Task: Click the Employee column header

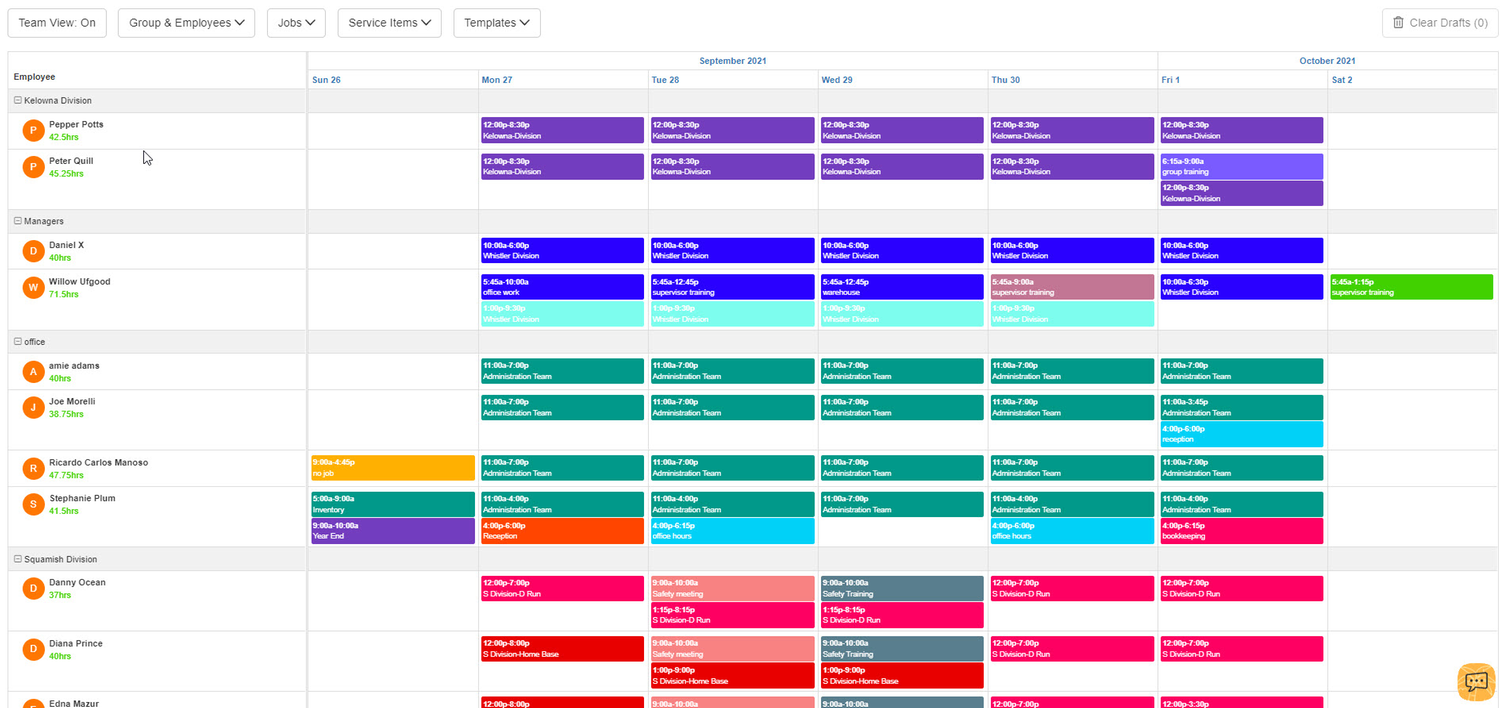Action: [x=34, y=77]
